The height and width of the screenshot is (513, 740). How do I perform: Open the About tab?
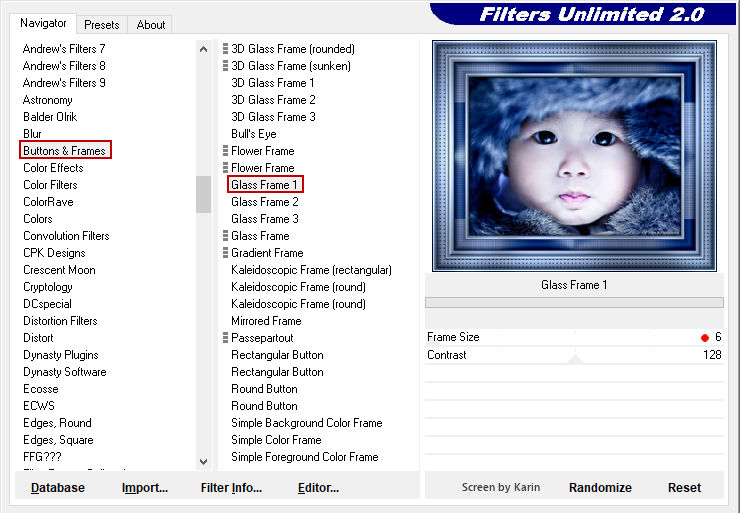[x=151, y=24]
